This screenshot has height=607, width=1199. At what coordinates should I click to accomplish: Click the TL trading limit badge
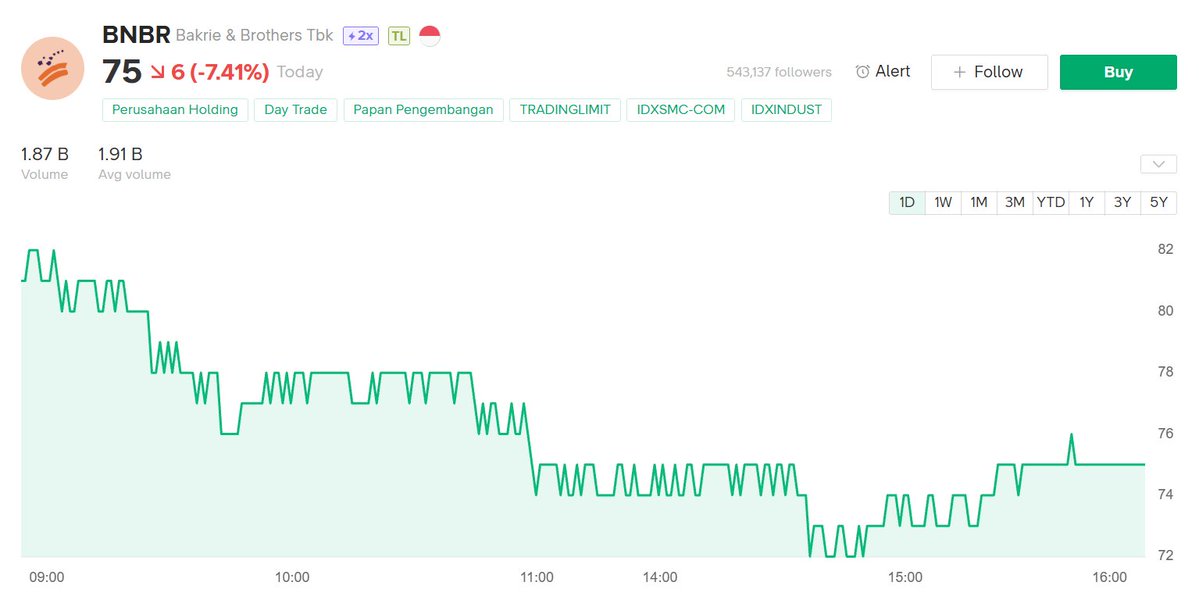tap(399, 36)
